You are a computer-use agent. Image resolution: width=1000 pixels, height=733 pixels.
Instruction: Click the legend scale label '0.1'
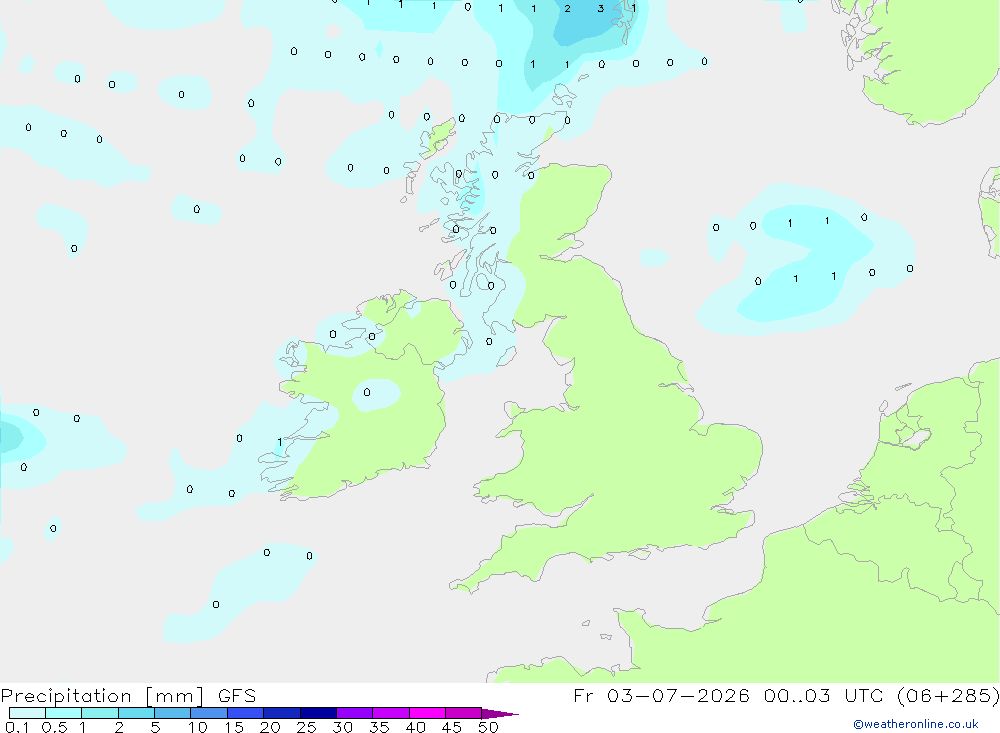point(17,727)
